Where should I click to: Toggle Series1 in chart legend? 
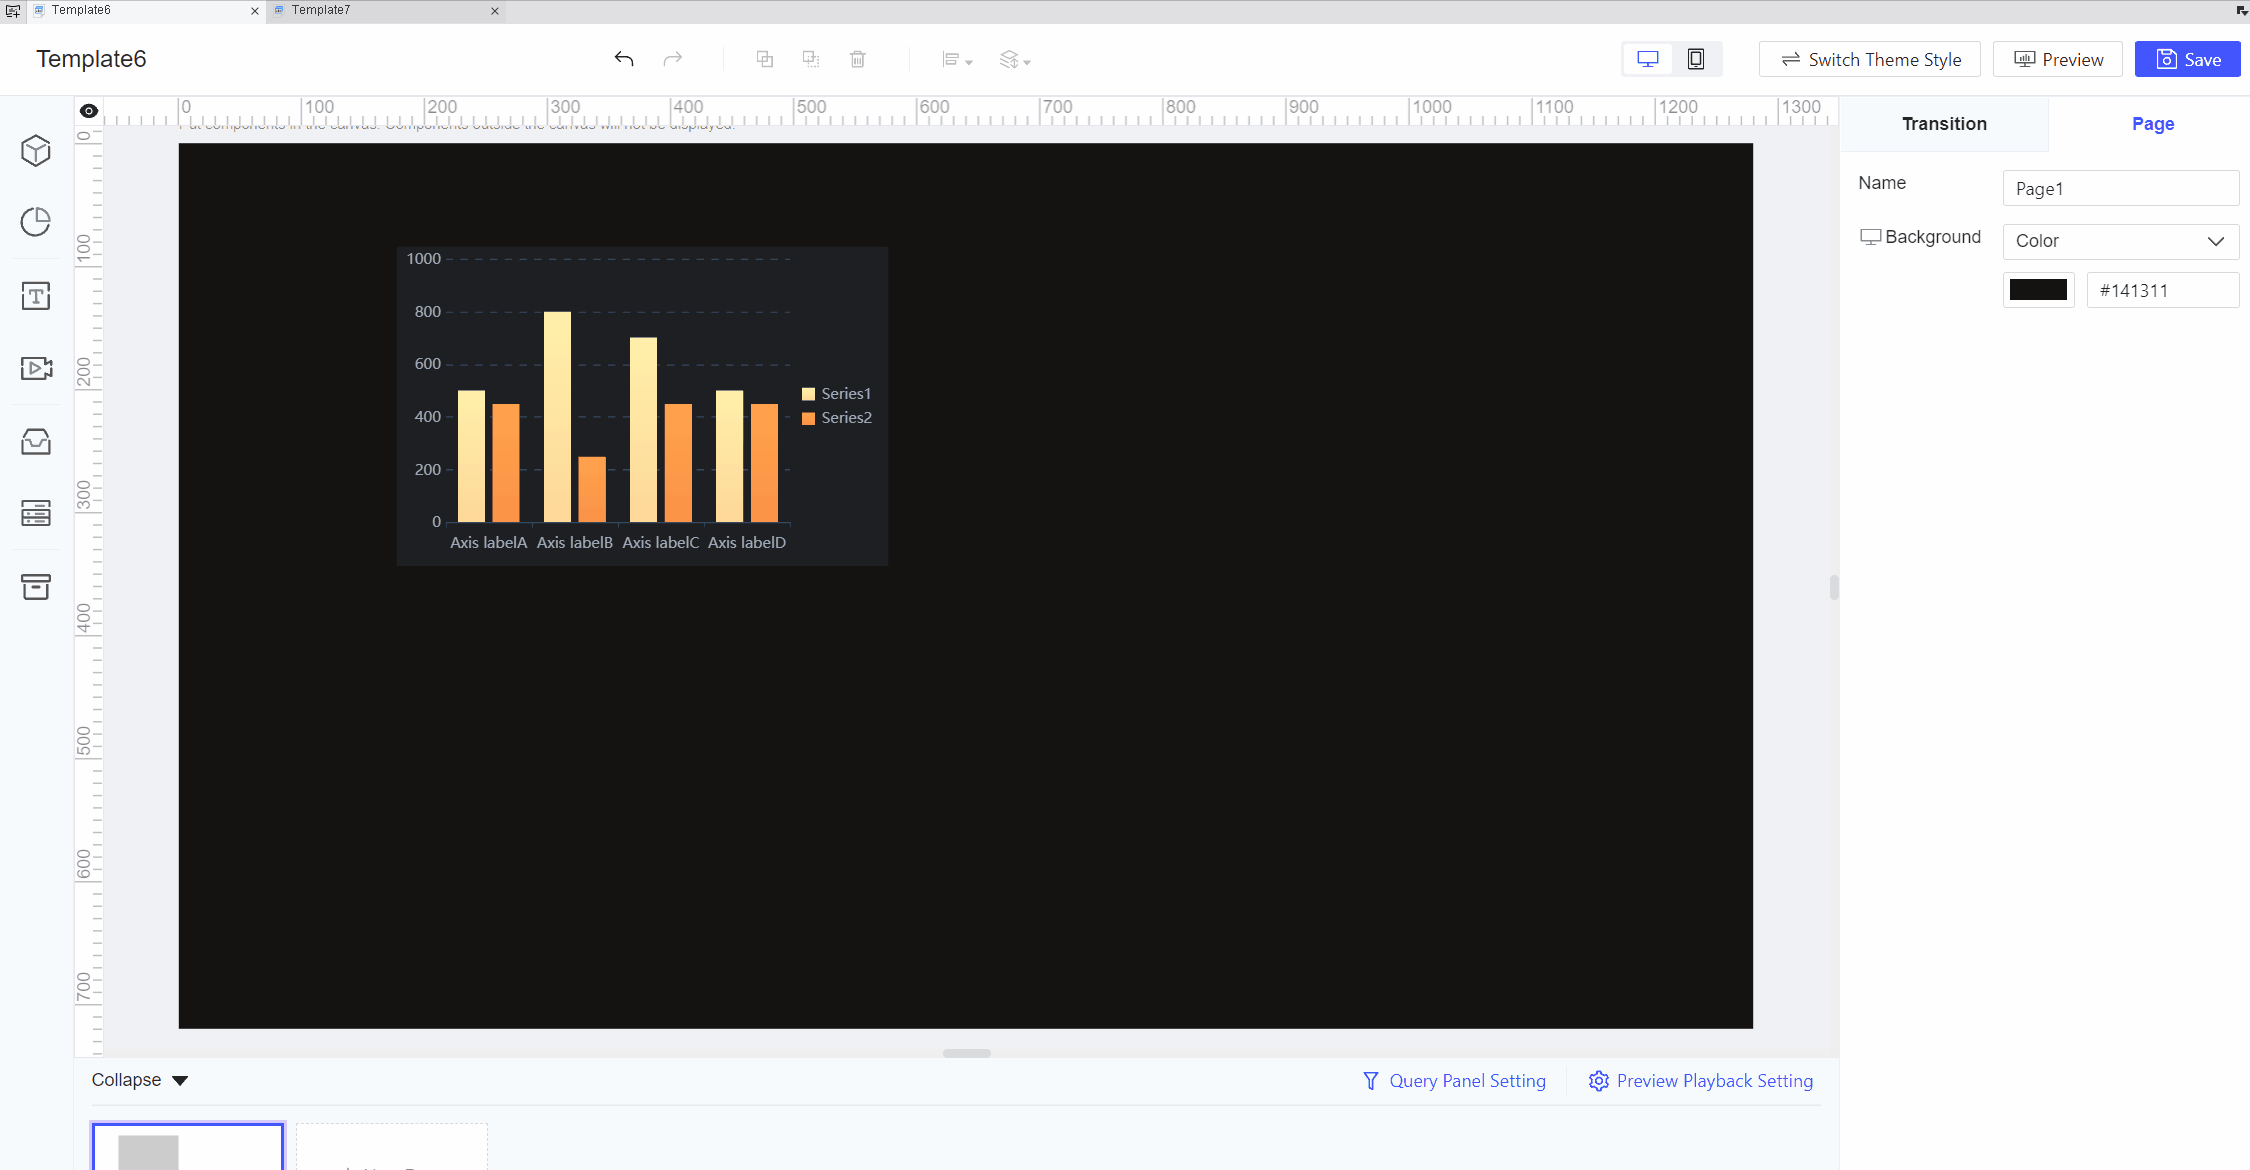[836, 394]
